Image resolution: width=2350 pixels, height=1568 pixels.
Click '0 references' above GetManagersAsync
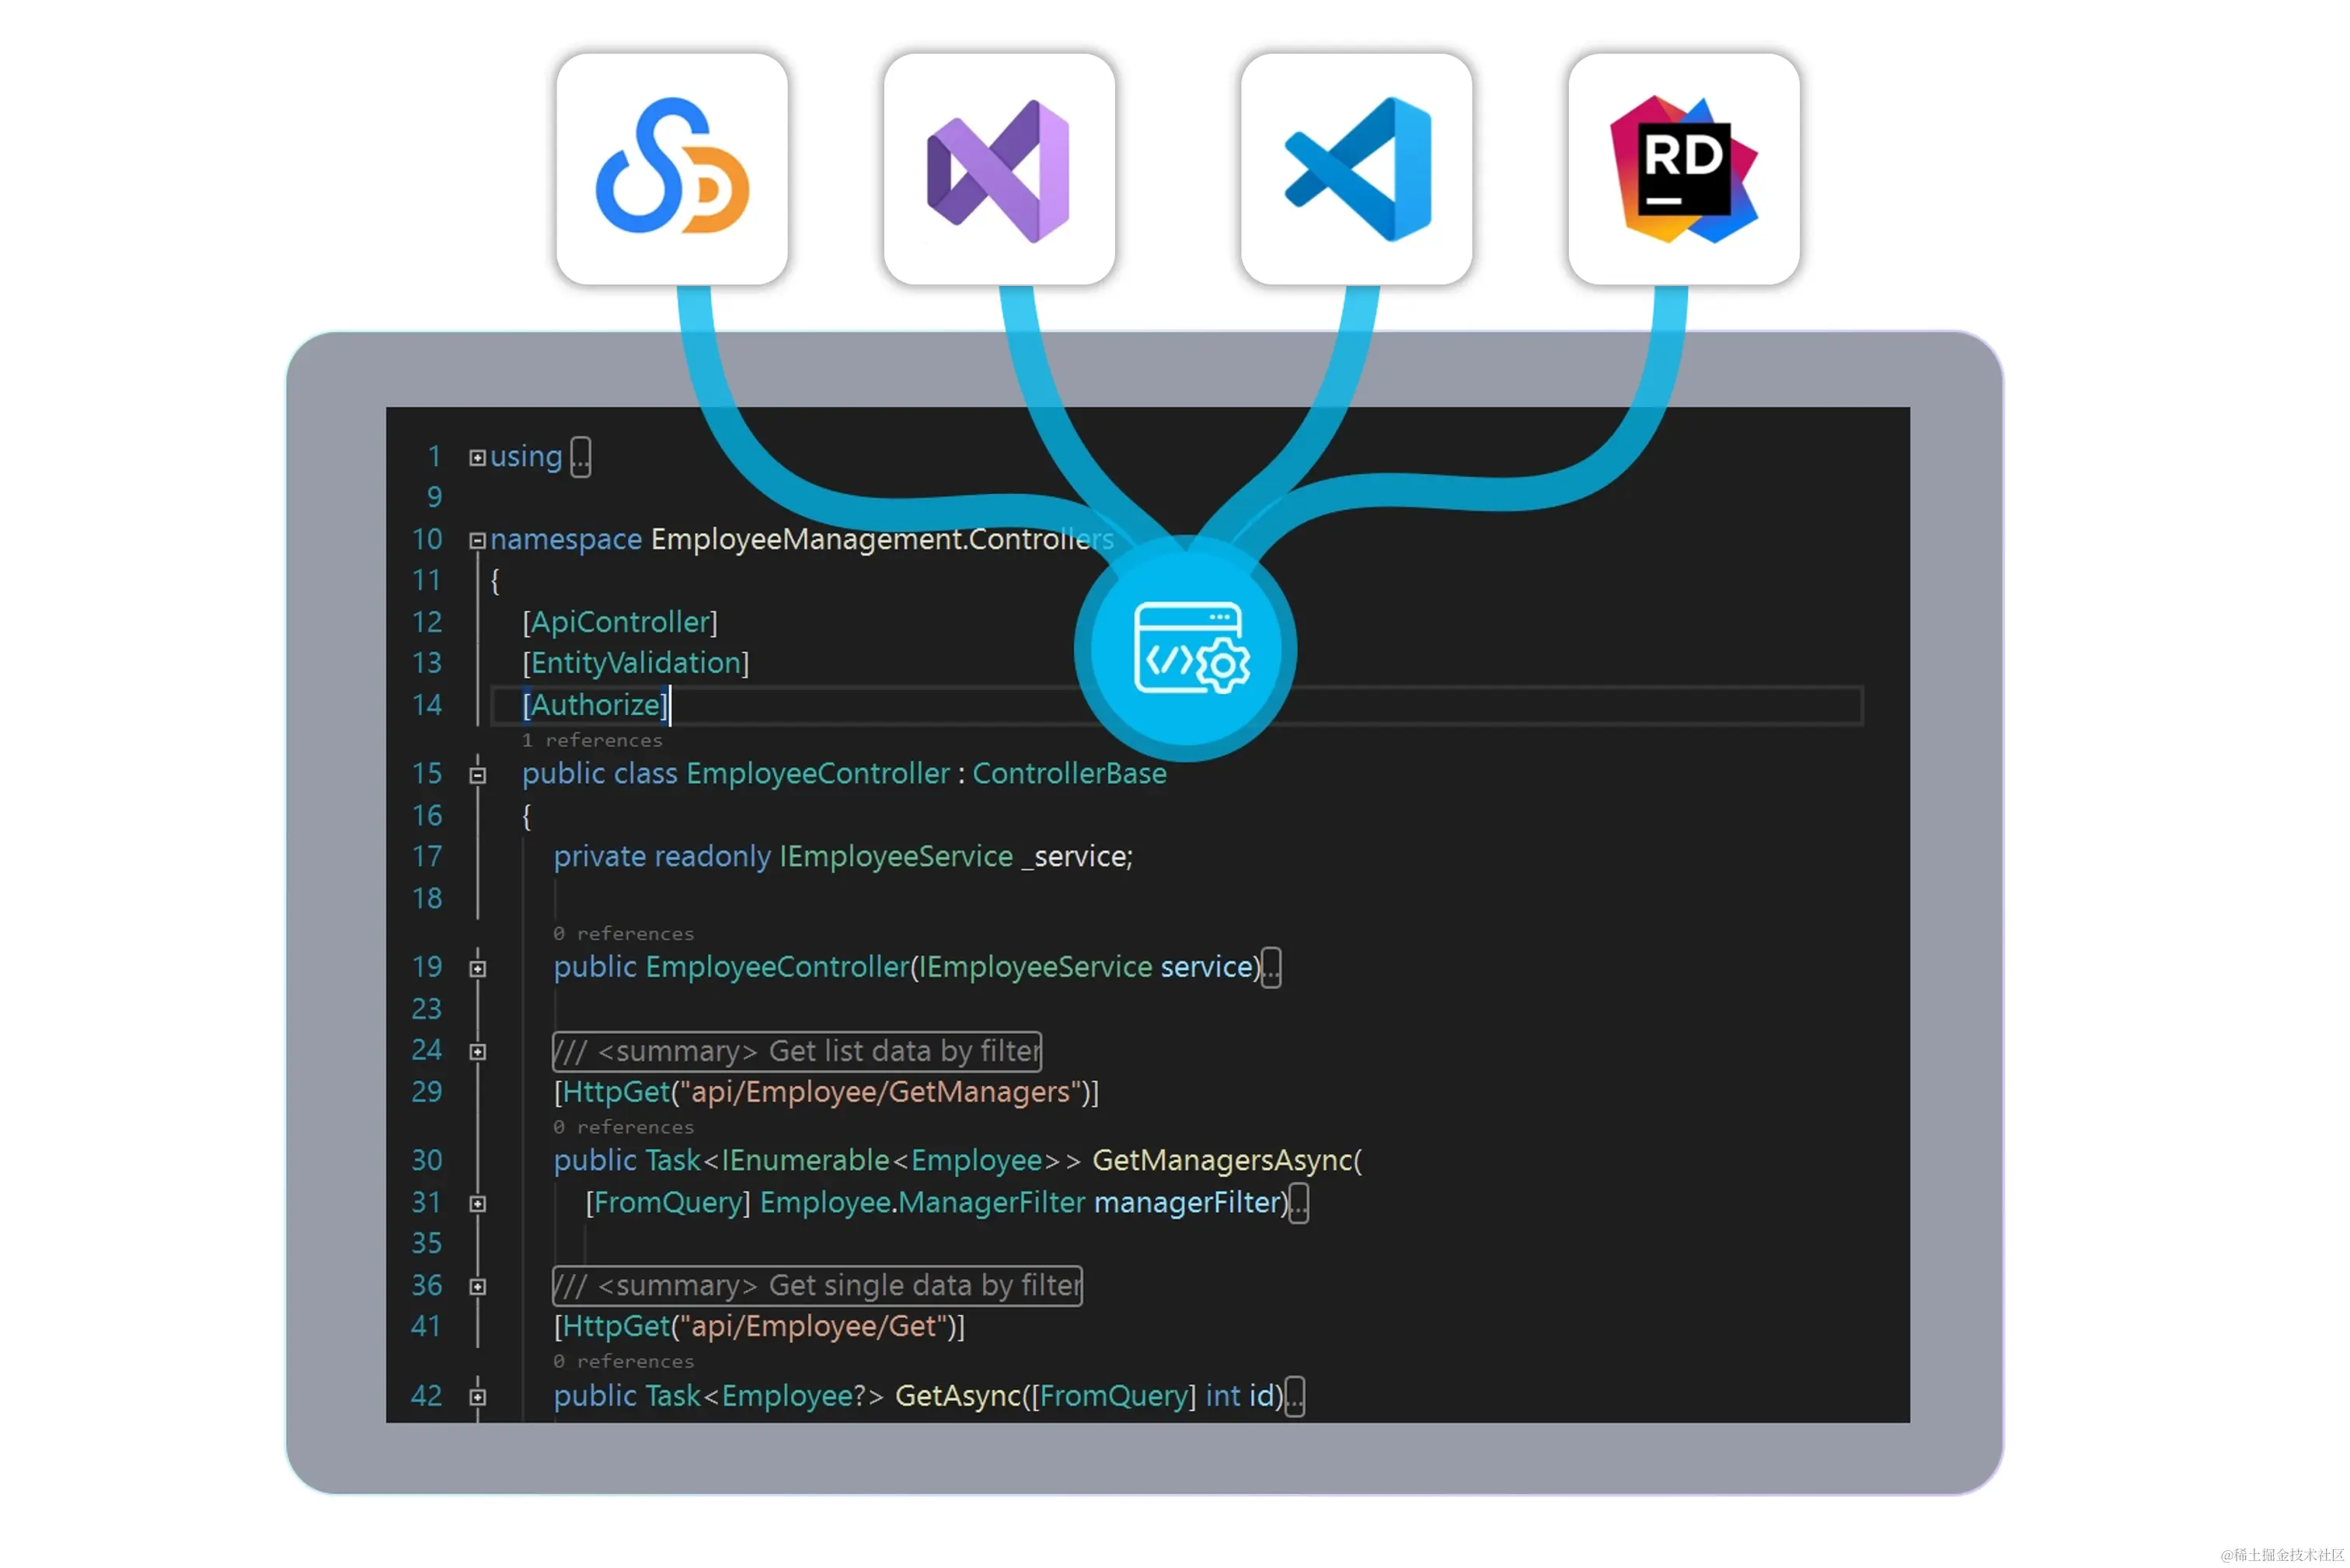click(623, 1127)
